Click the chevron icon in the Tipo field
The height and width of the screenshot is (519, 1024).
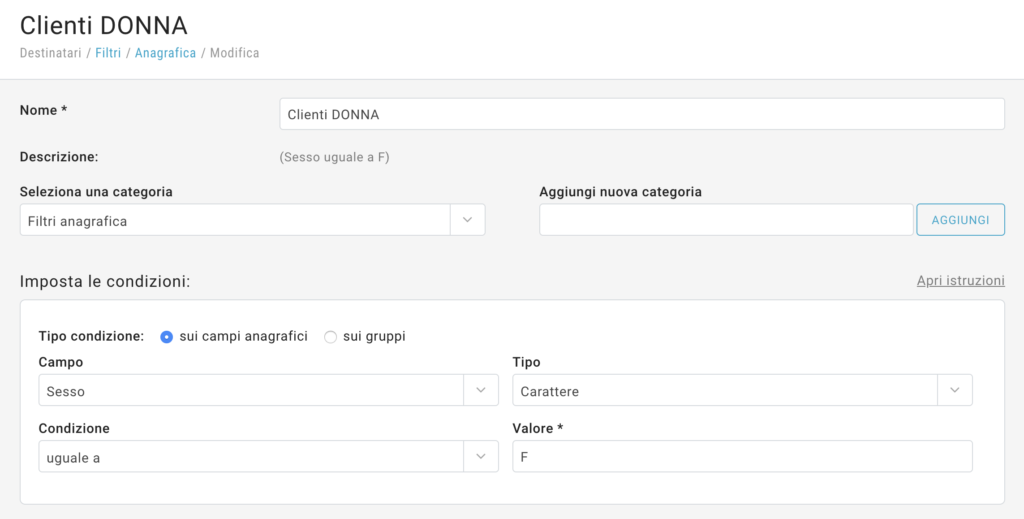pyautogui.click(x=954, y=391)
